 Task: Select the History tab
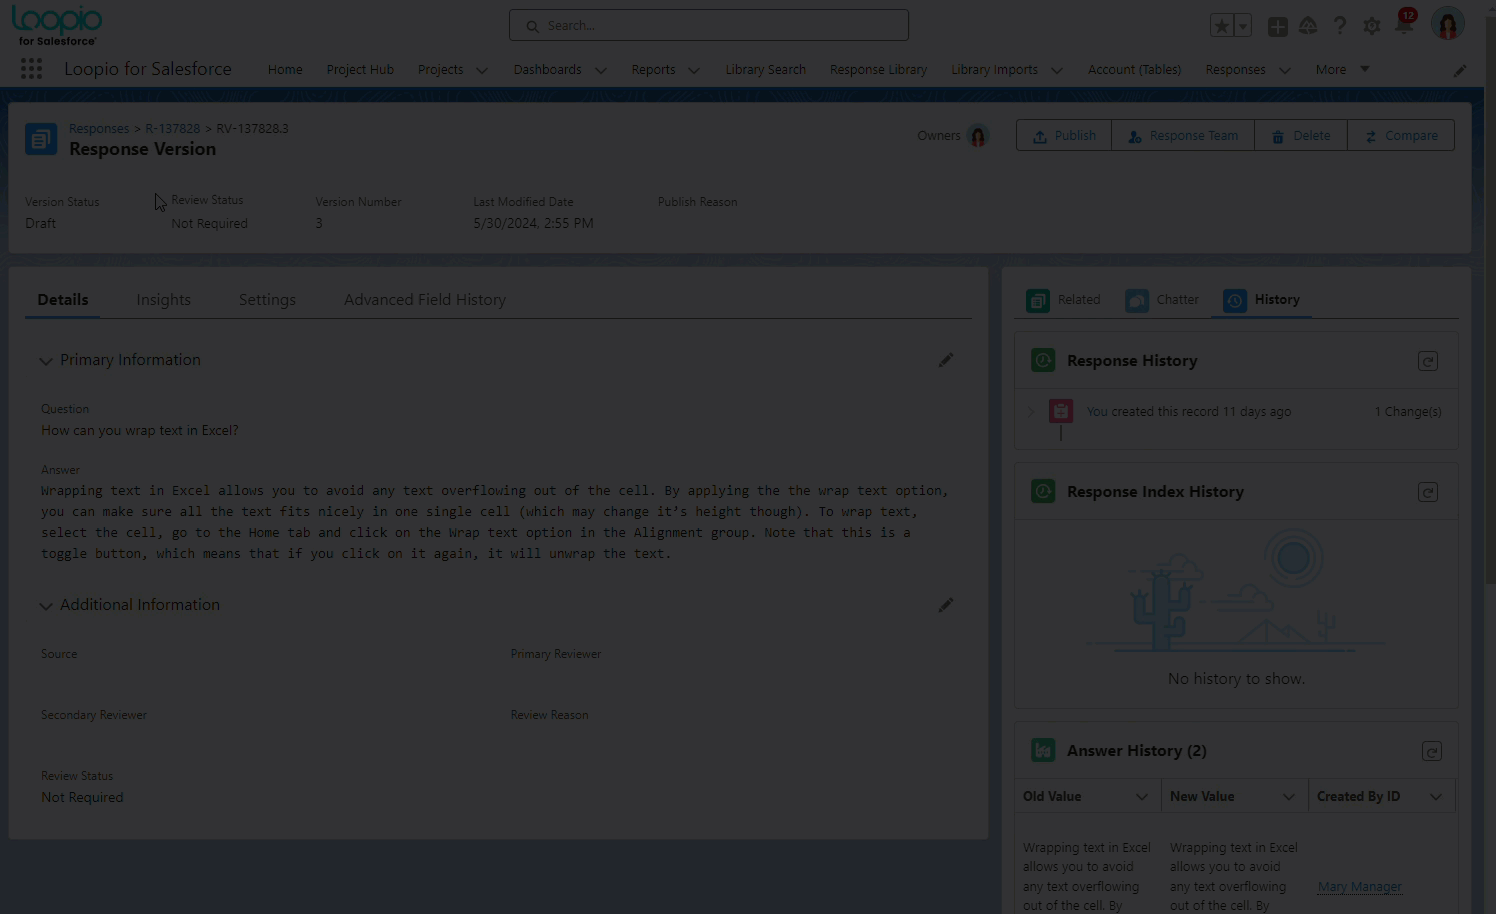click(x=1261, y=300)
